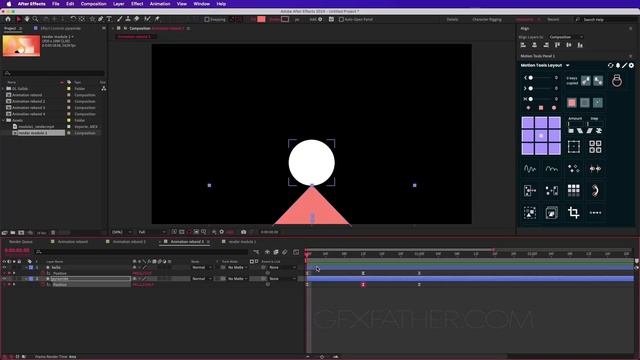640x360 pixels.
Task: Select the Character Rigging workspace
Action: [487, 19]
